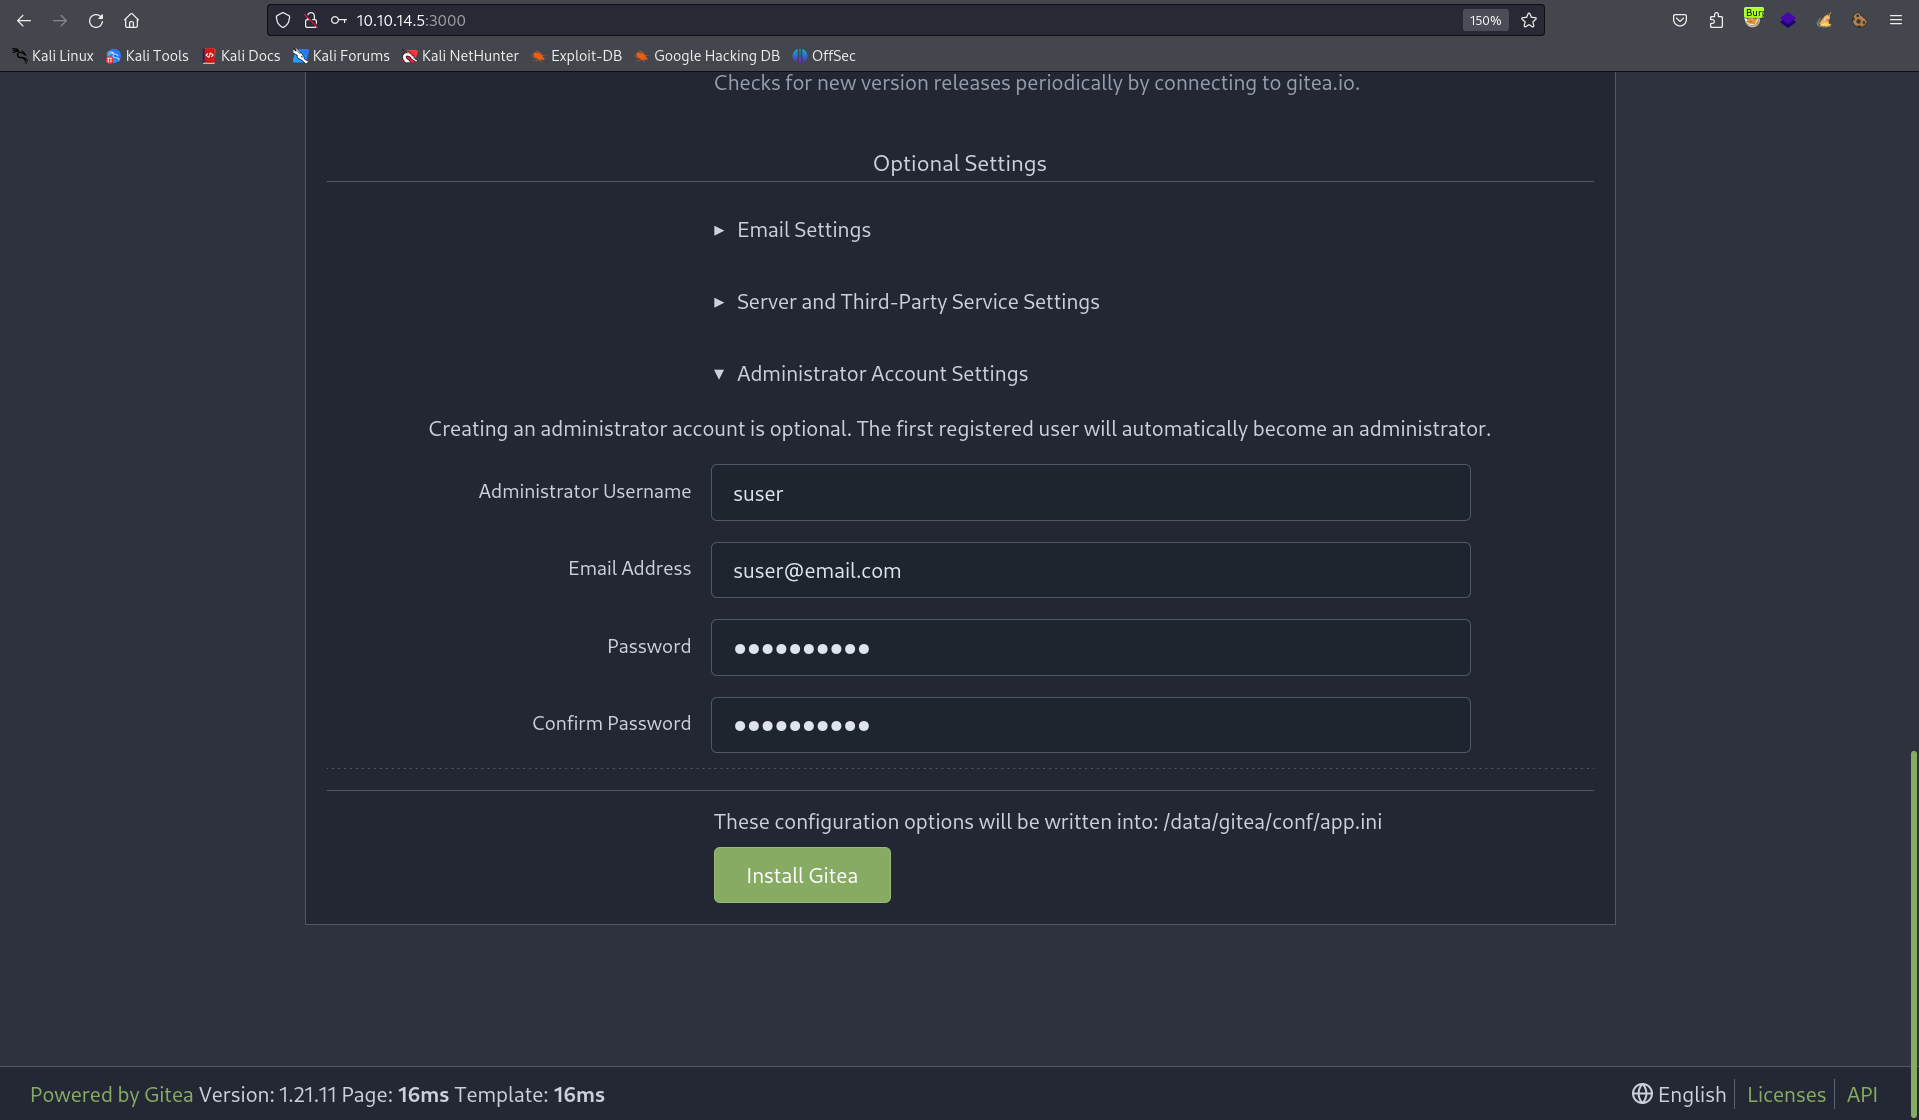
Task: Open the API footer link
Action: coord(1862,1094)
